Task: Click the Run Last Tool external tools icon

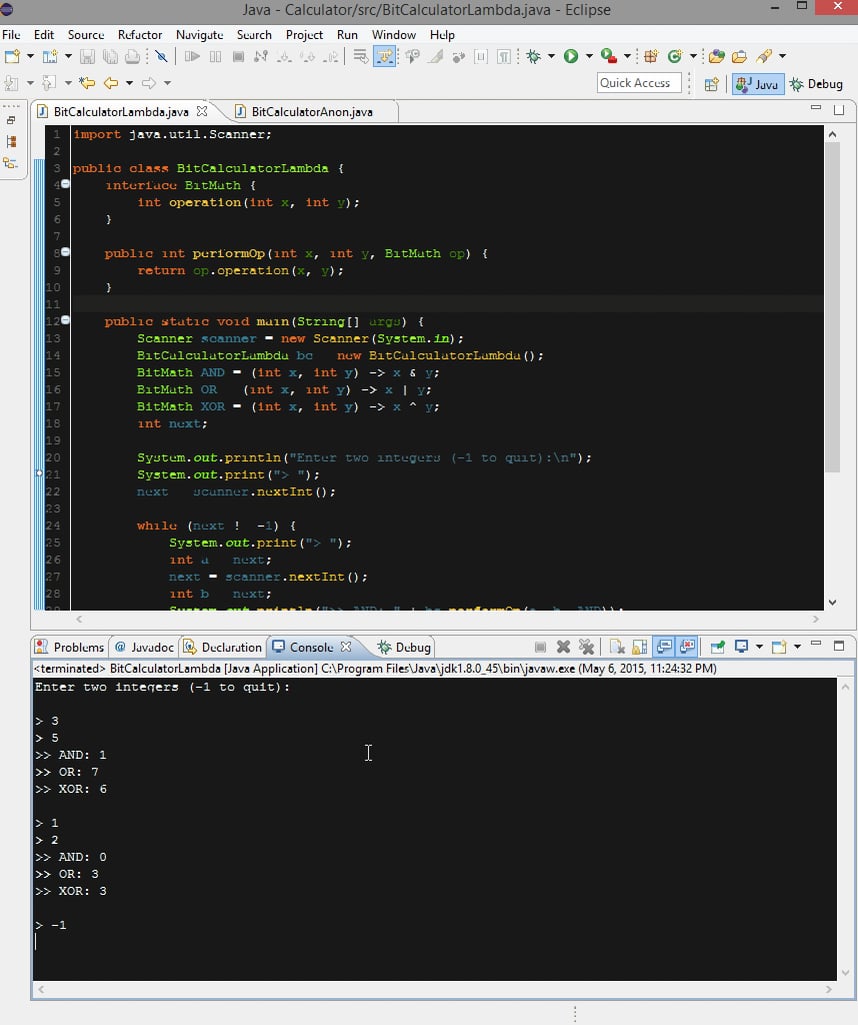Action: (609, 57)
